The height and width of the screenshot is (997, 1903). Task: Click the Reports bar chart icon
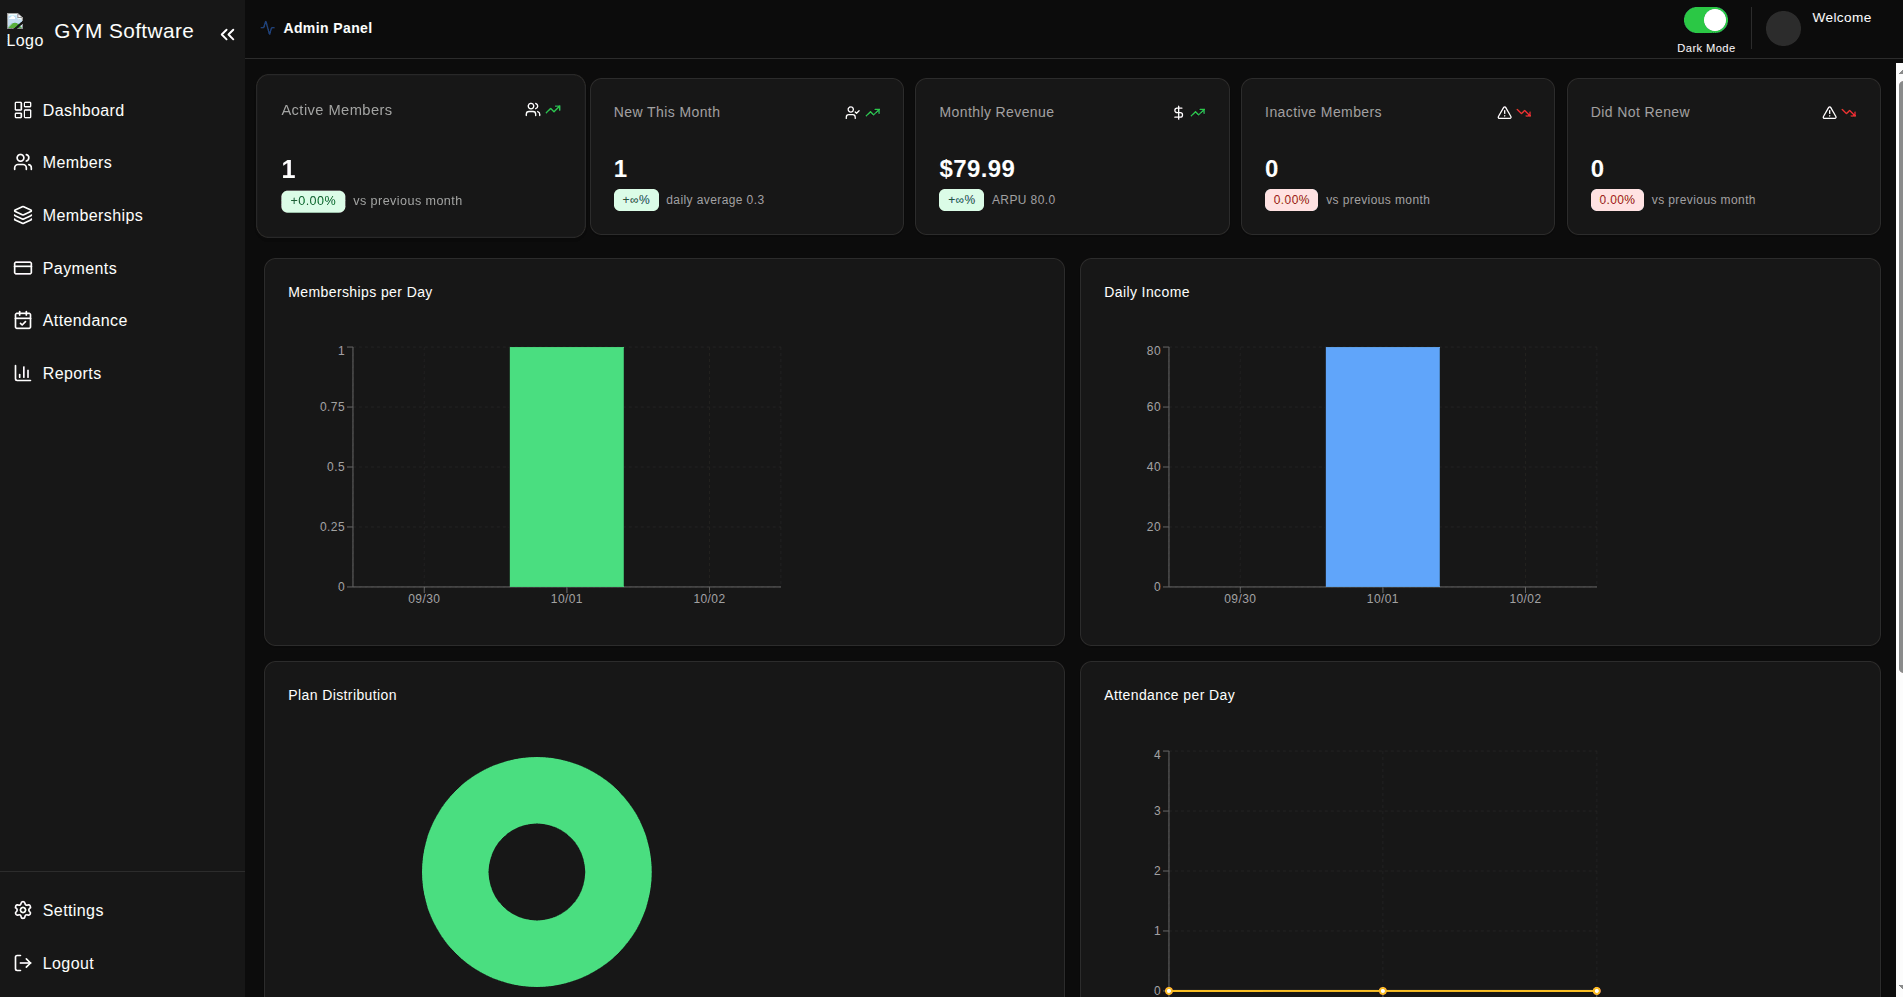pos(23,373)
